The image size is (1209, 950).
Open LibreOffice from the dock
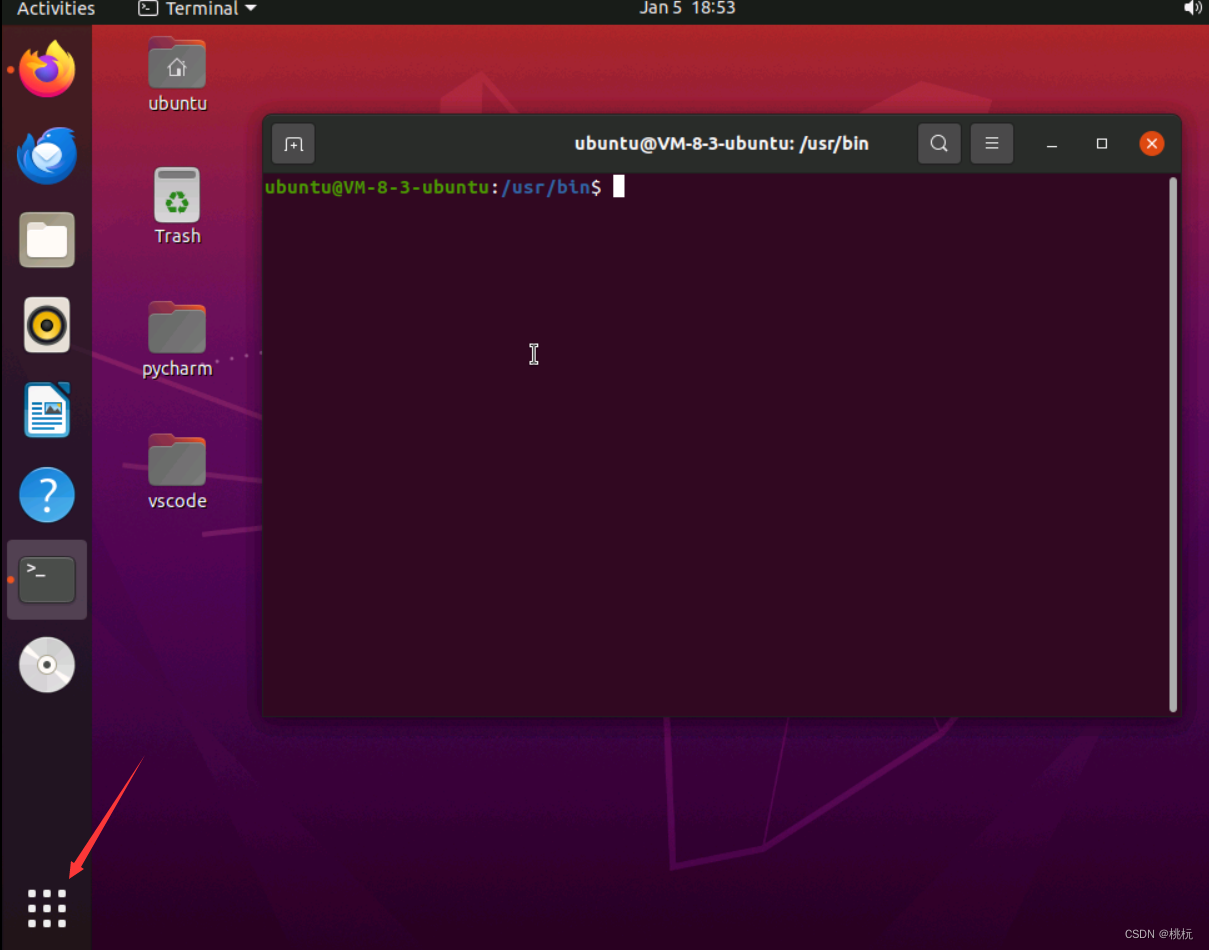click(46, 410)
